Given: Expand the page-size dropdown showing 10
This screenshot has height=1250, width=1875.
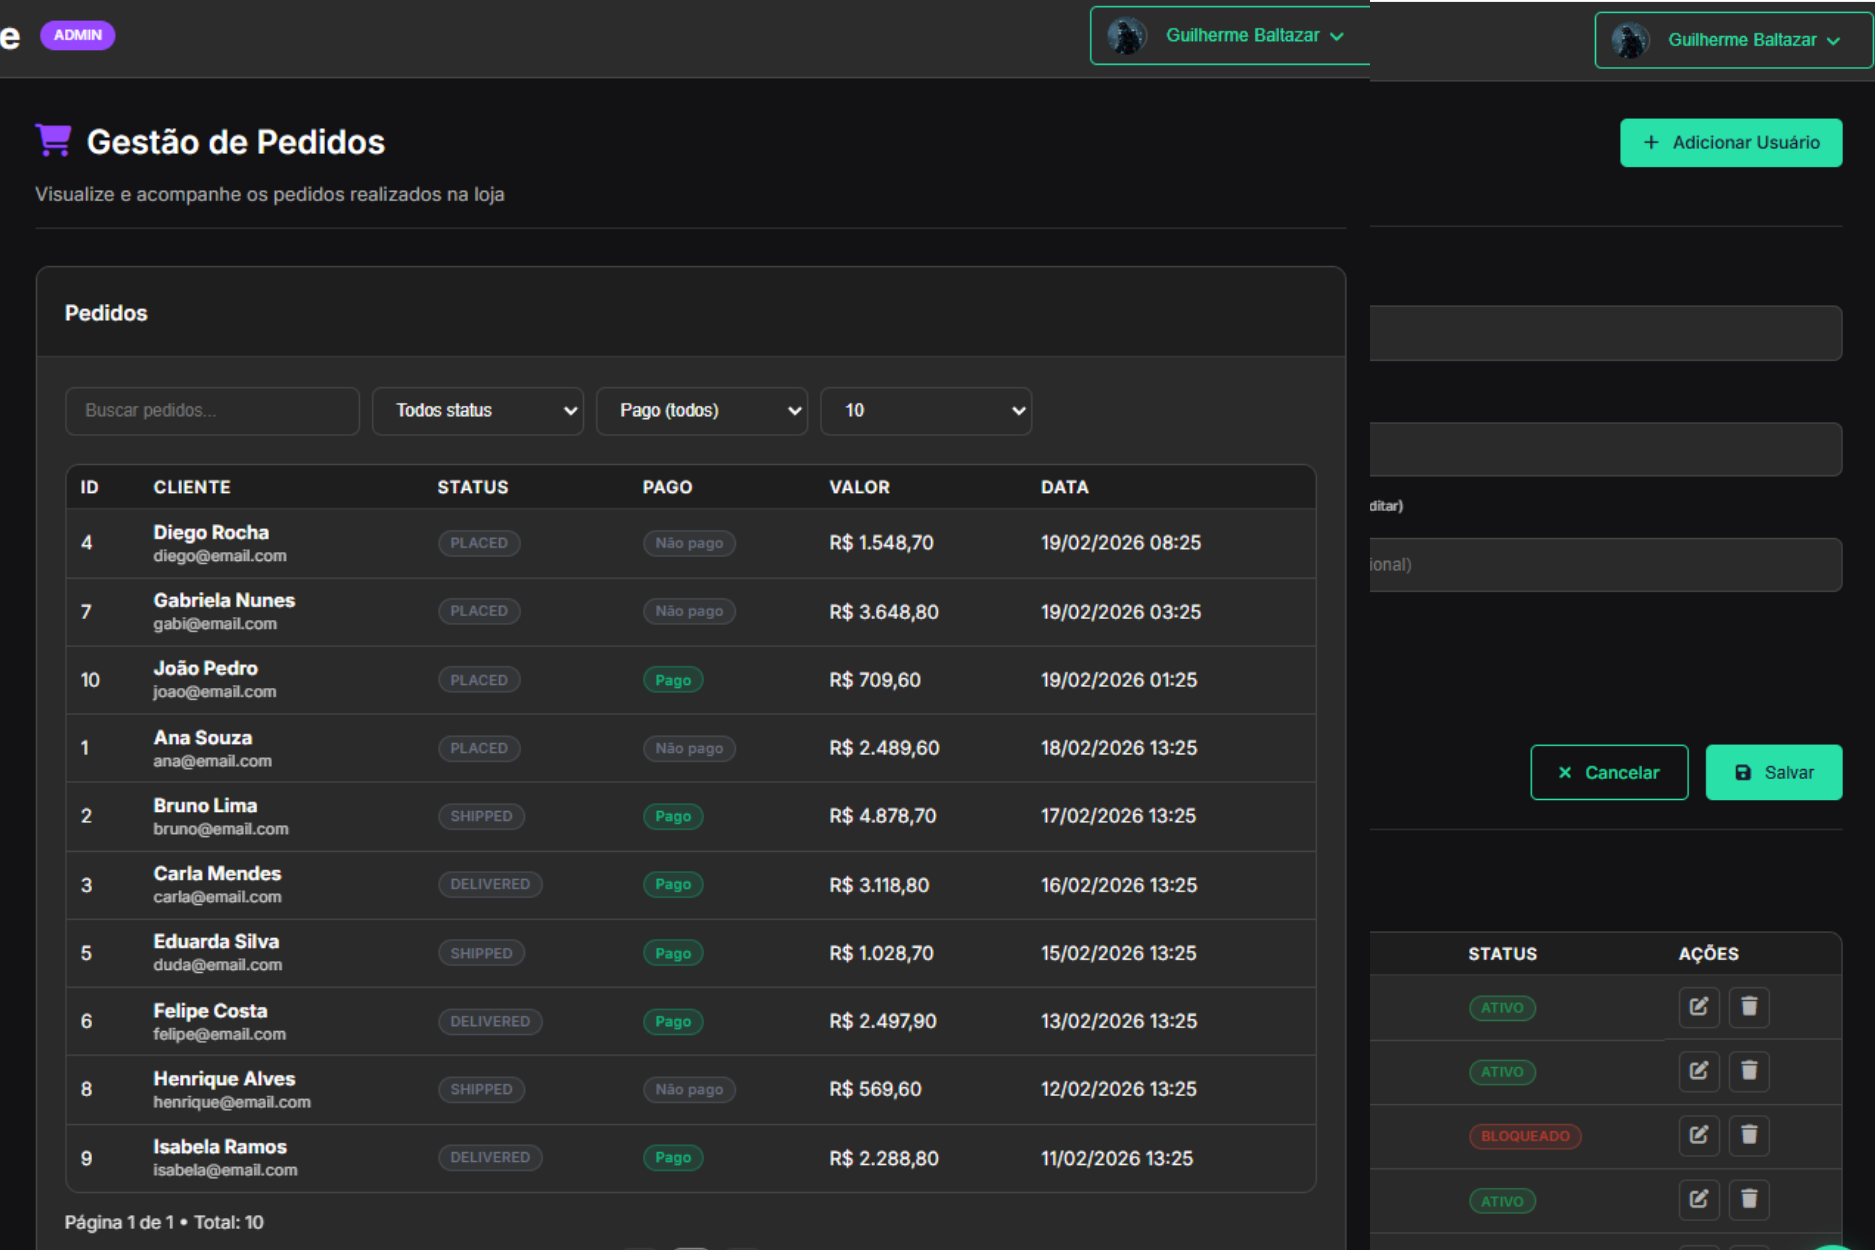Looking at the screenshot, I should click(x=926, y=411).
